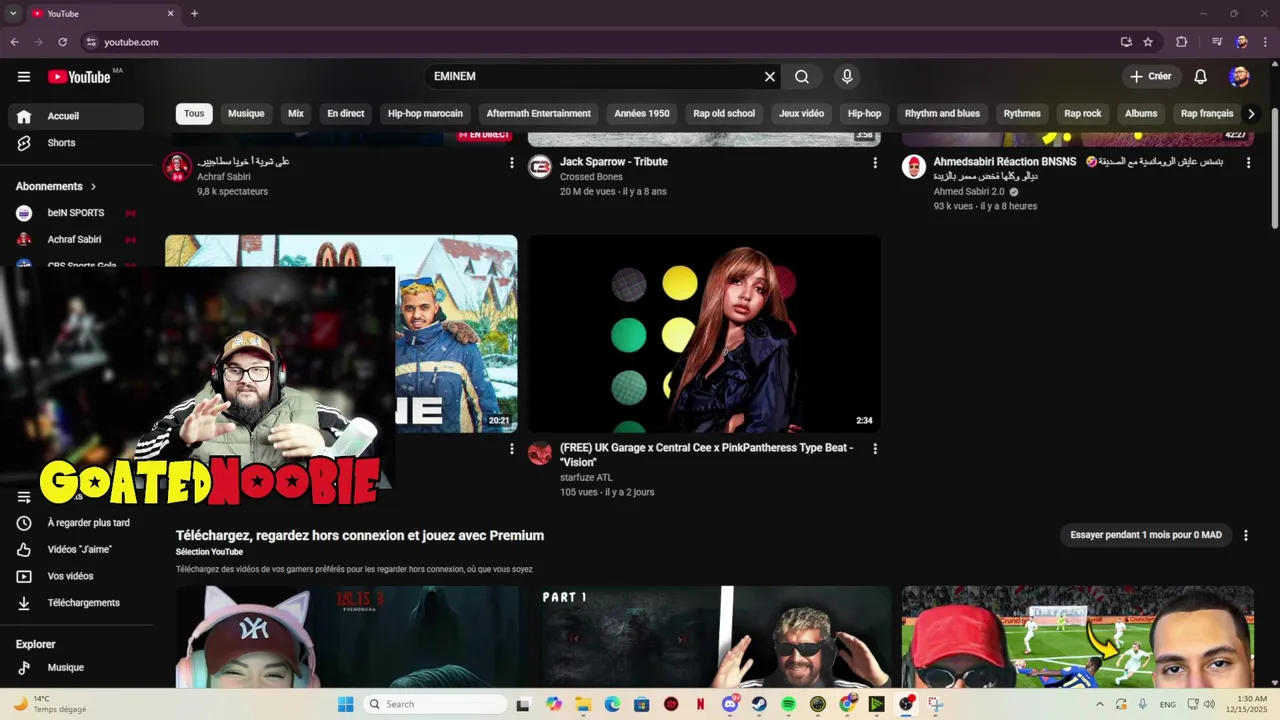Open options for Premium section

[x=1245, y=536]
